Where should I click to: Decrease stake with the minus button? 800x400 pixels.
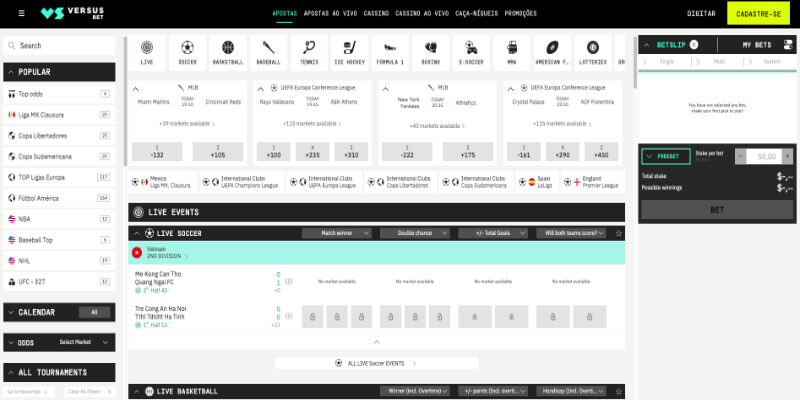click(x=740, y=157)
